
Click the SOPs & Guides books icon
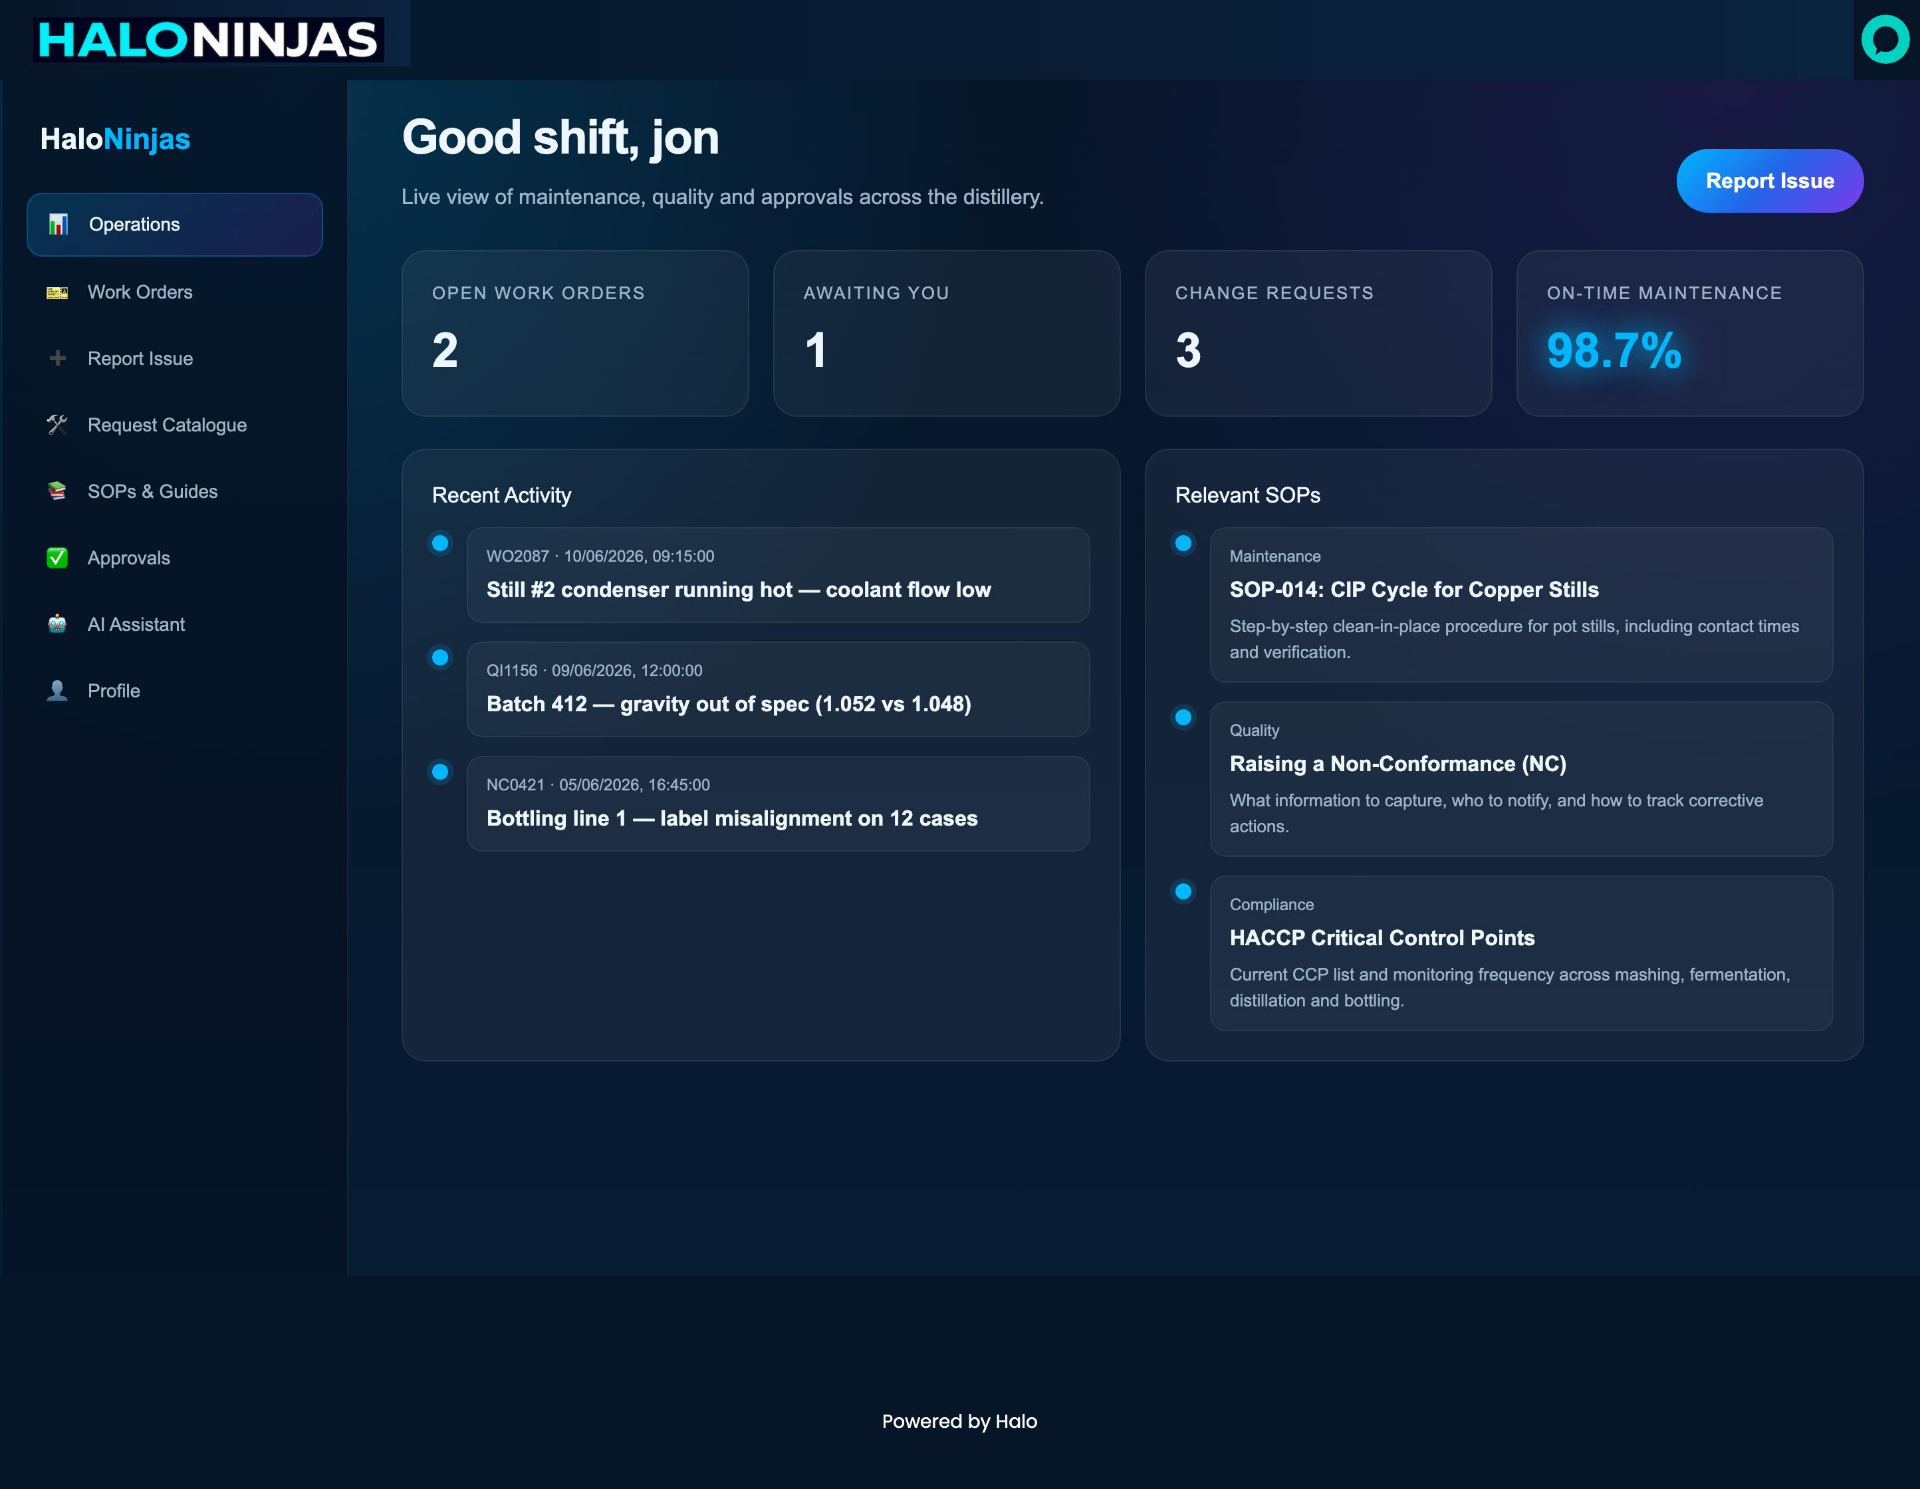pos(57,491)
